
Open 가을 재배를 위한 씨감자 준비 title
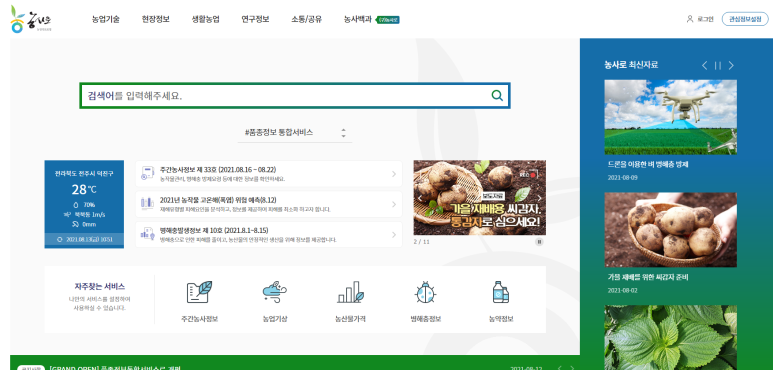tap(648, 277)
